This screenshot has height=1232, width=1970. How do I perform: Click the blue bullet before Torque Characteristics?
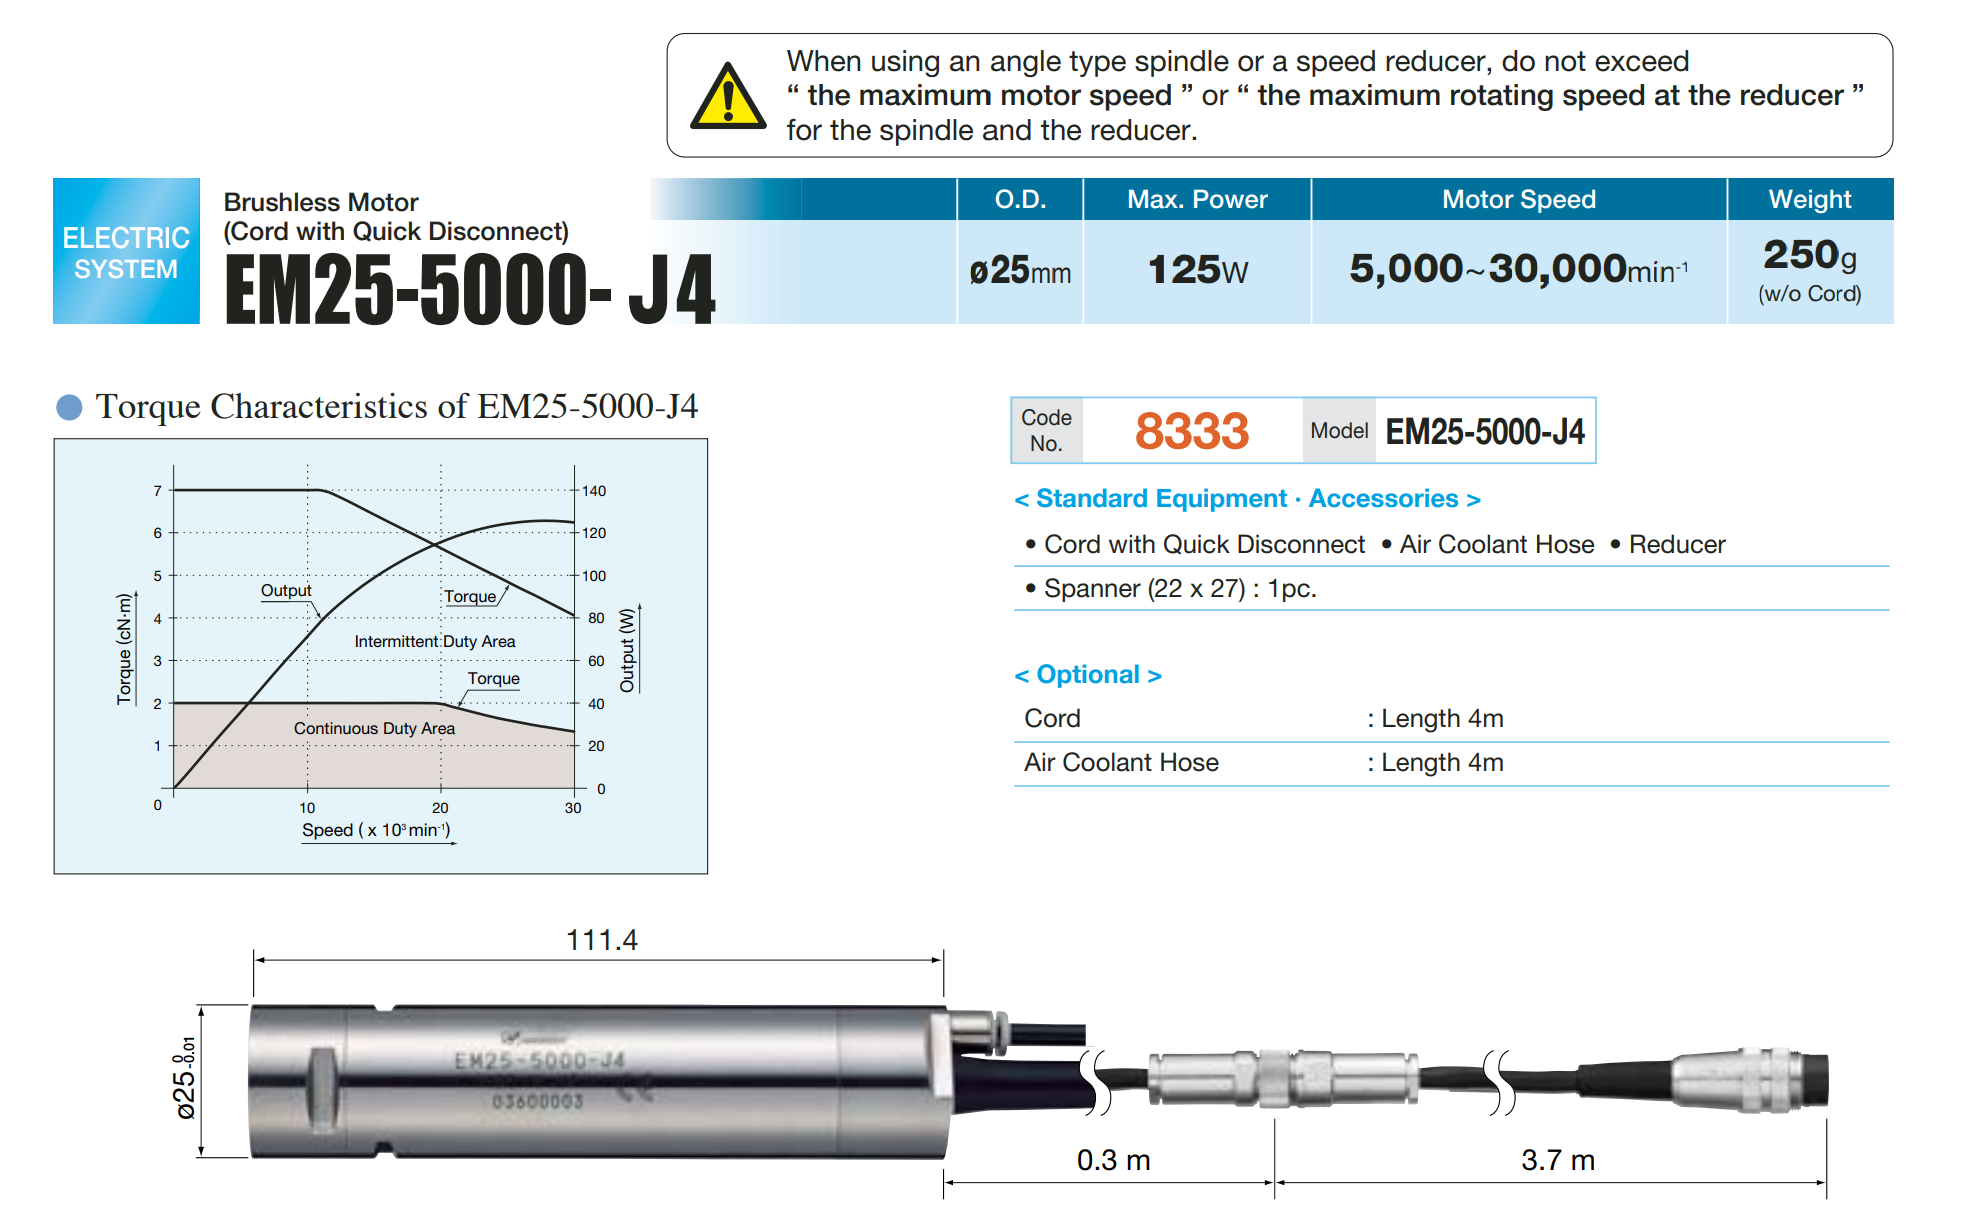(69, 407)
